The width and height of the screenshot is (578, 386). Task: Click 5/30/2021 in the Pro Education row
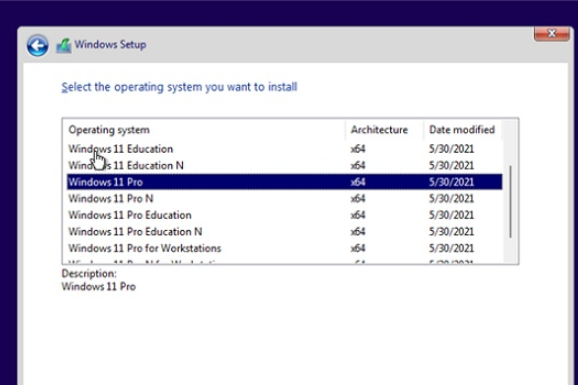click(x=451, y=215)
